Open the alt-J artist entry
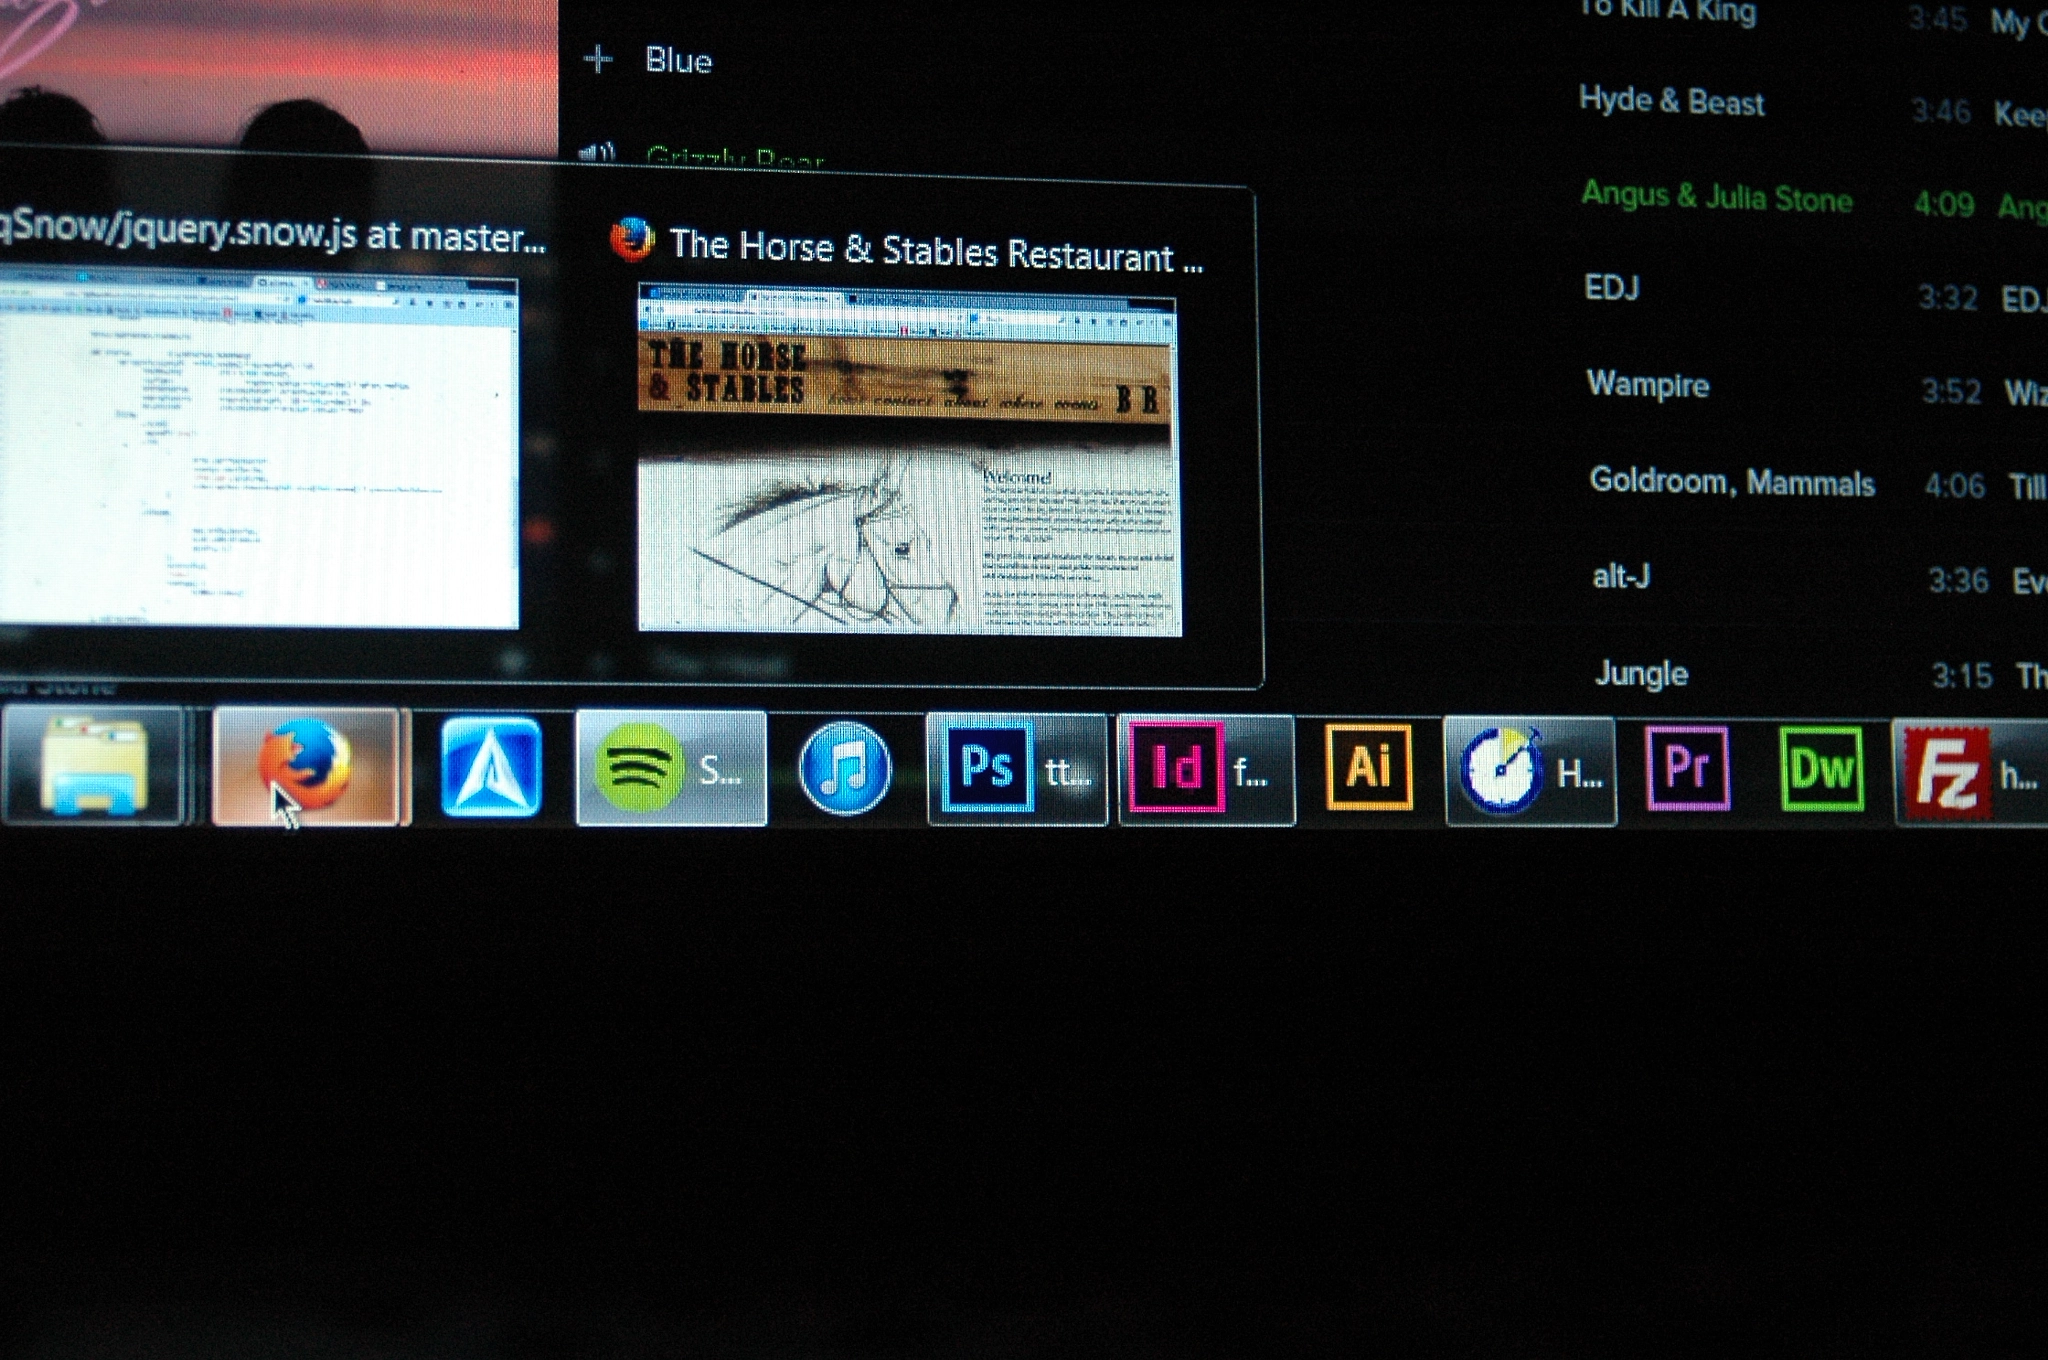This screenshot has width=2048, height=1360. pos(1620,577)
